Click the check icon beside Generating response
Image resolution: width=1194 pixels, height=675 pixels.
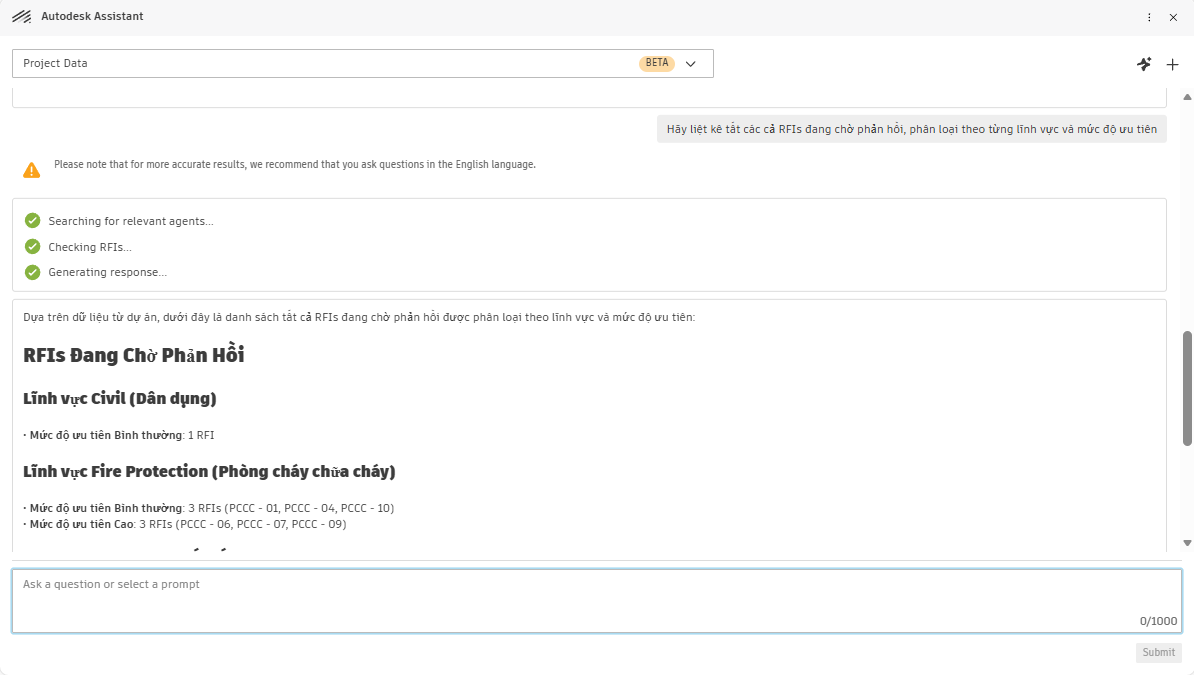click(x=32, y=272)
